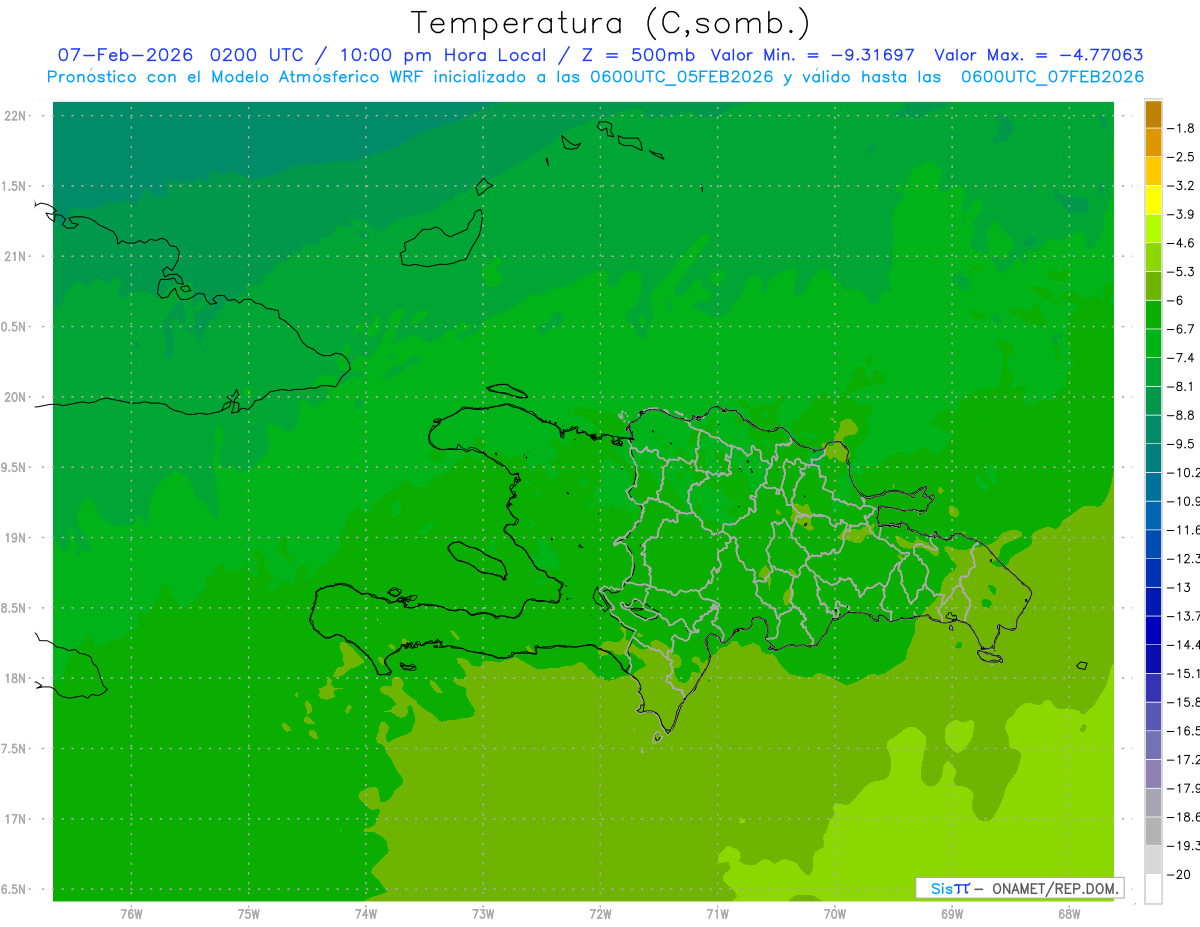Click the "-8.8" legend label
The height and width of the screenshot is (927, 1200).
coord(1181,415)
